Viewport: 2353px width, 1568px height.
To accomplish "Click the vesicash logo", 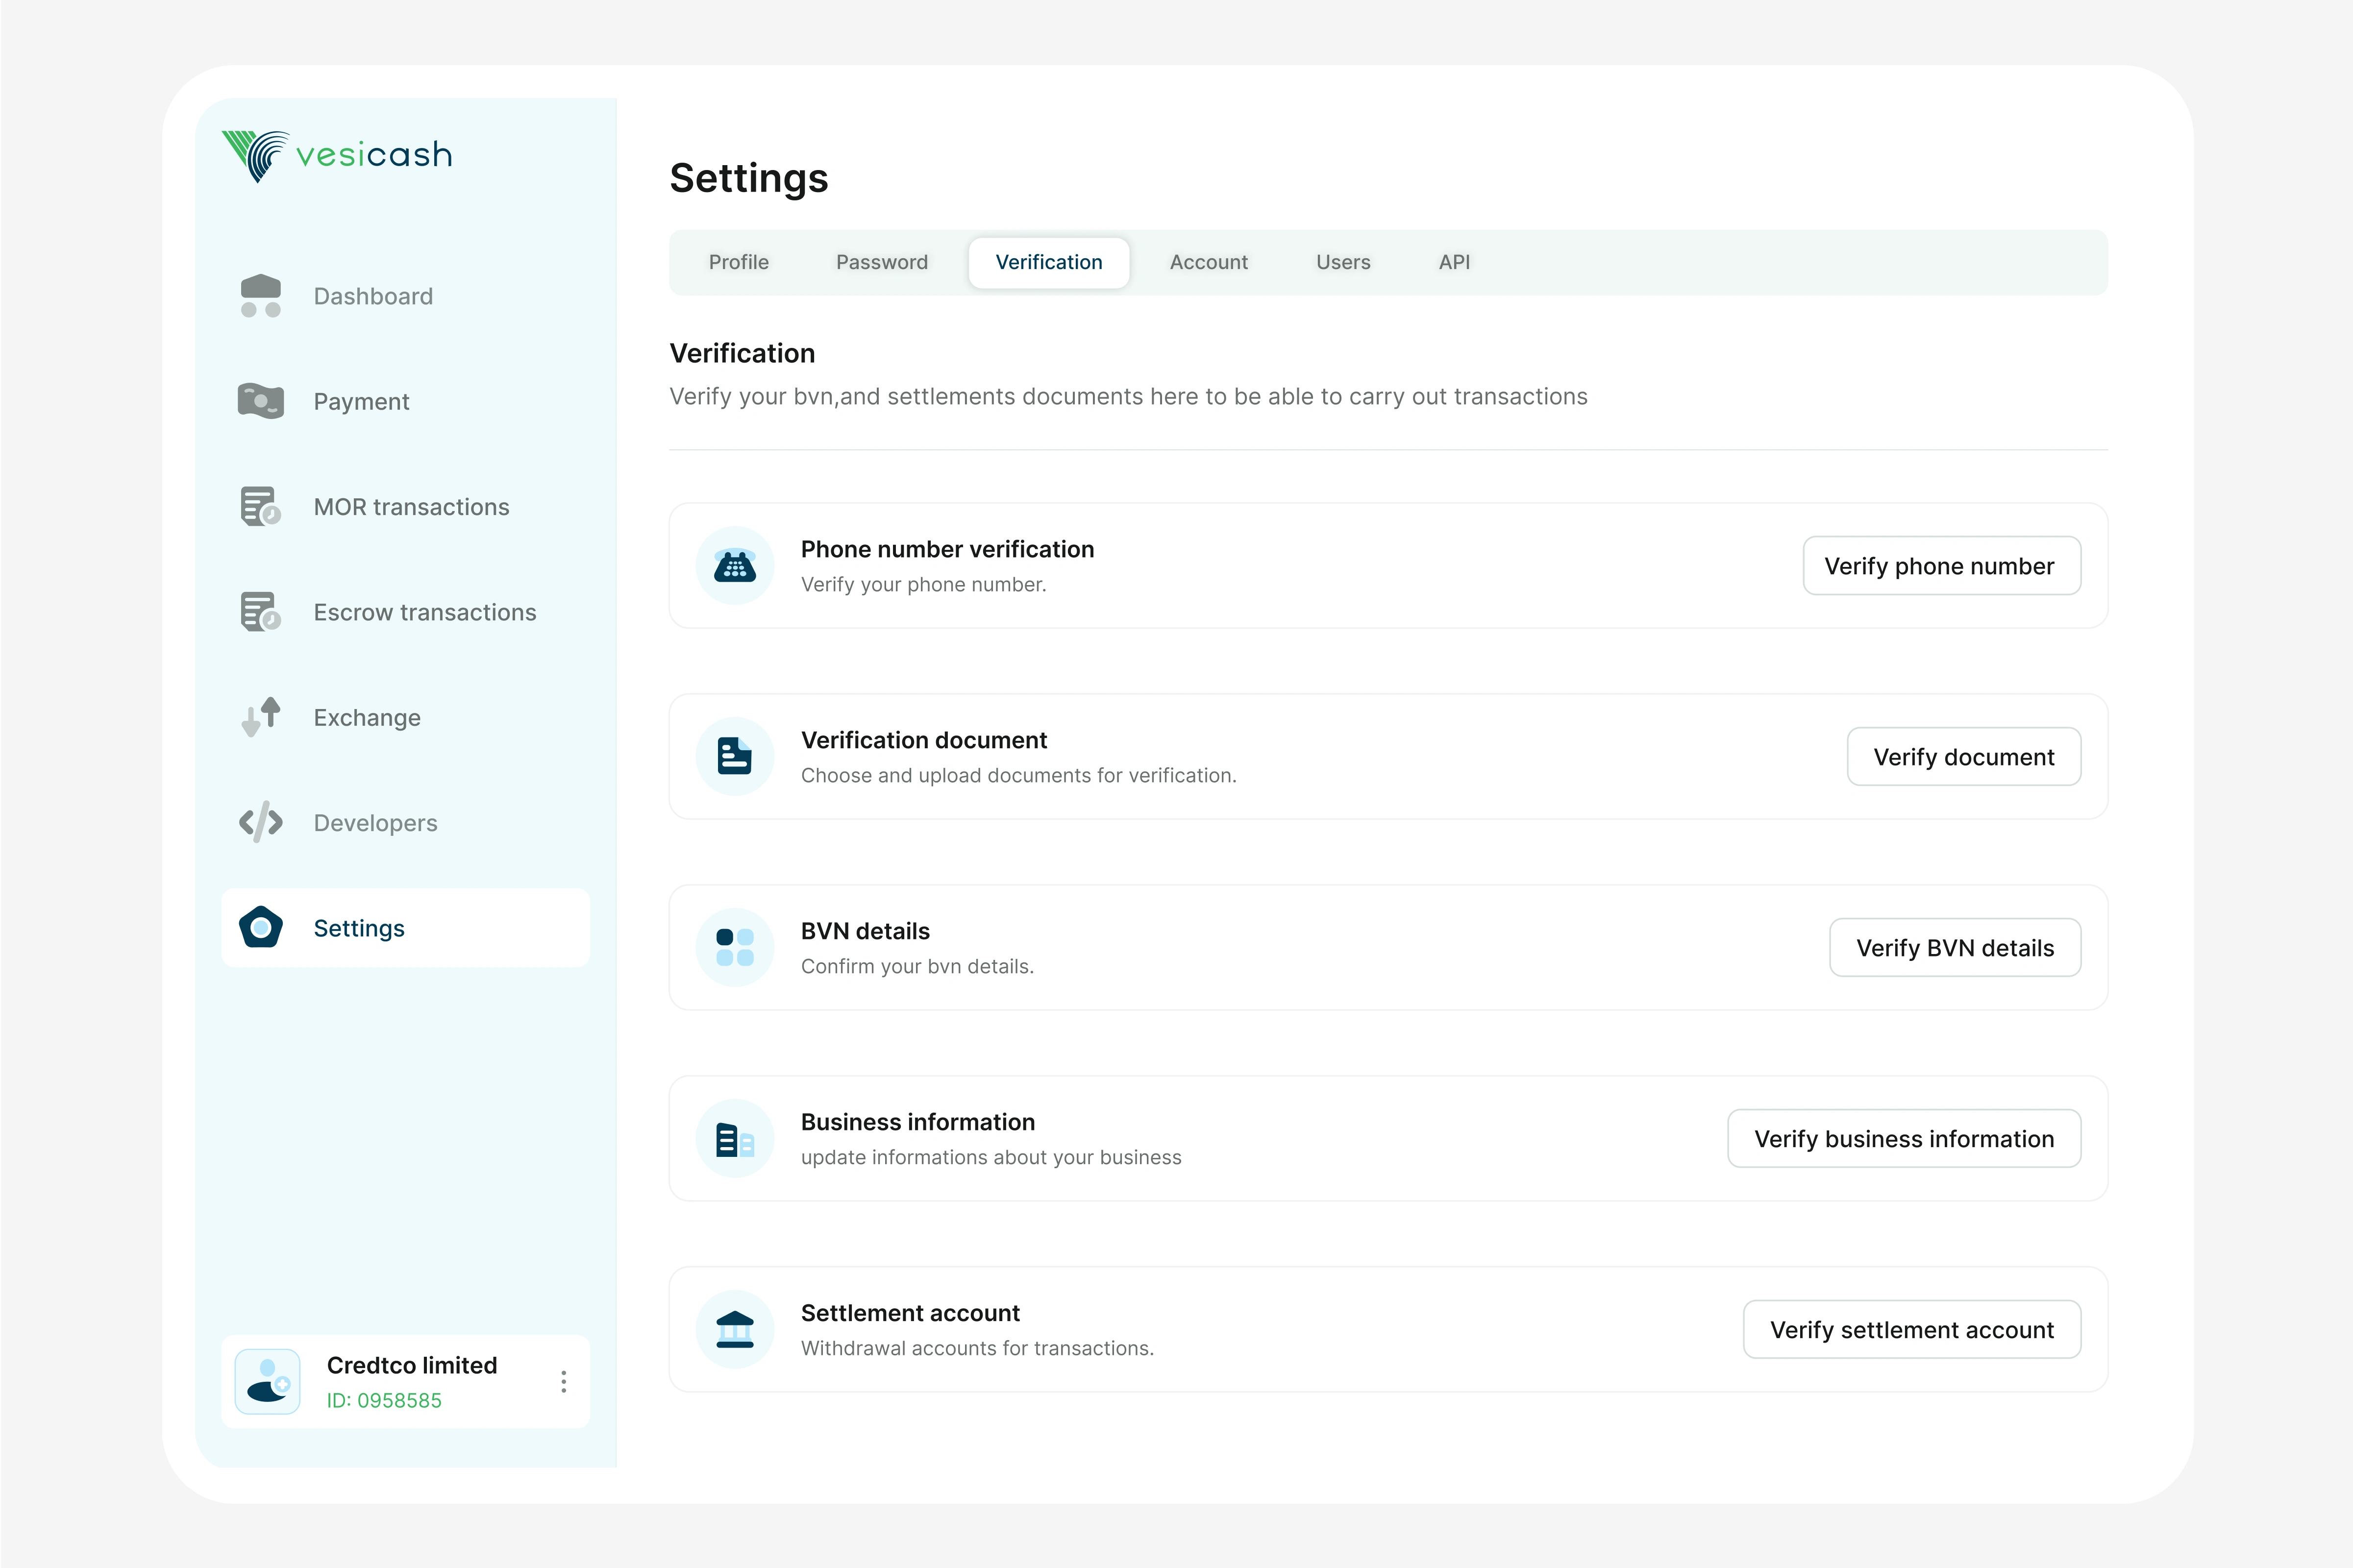I will (337, 155).
